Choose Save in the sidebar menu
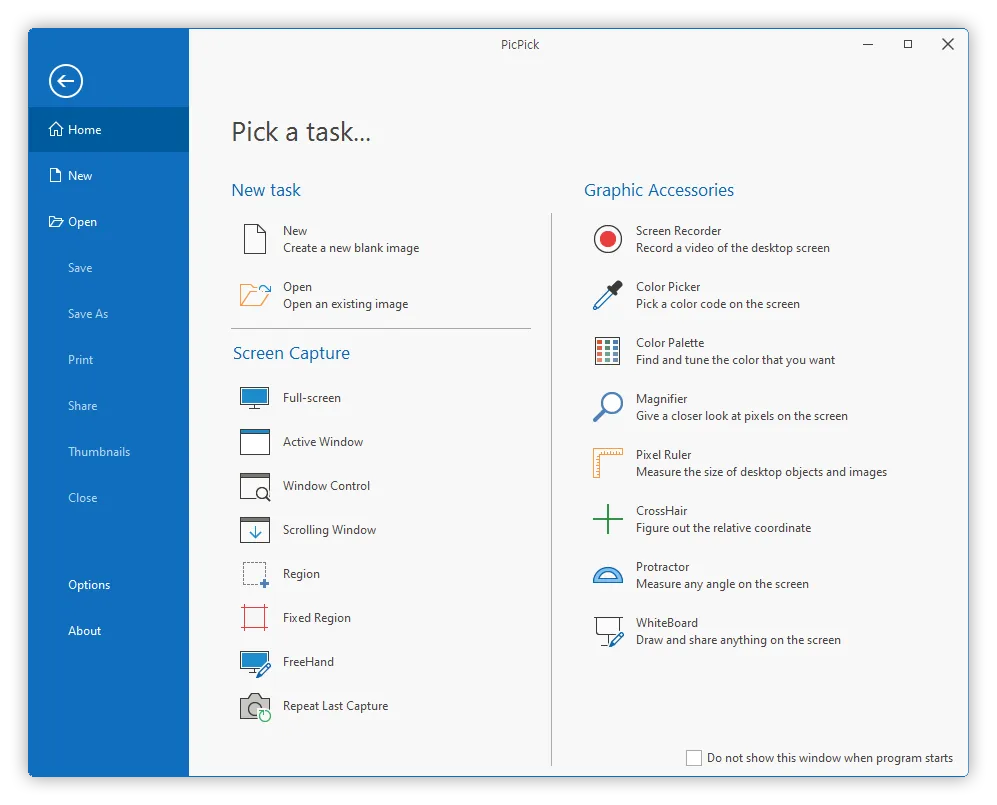This screenshot has height=805, width=997. 108,268
